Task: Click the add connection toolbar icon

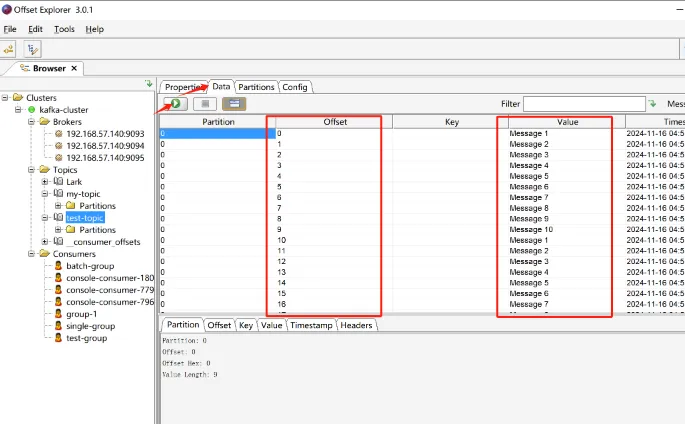Action: click(x=9, y=49)
